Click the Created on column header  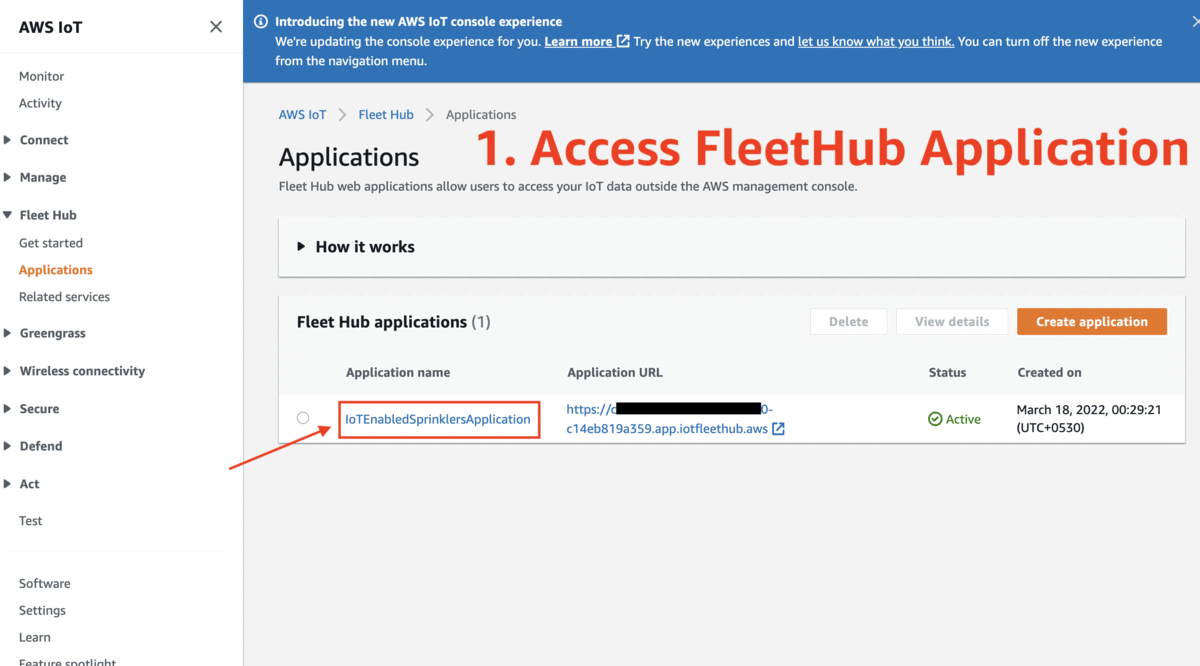pyautogui.click(x=1050, y=373)
